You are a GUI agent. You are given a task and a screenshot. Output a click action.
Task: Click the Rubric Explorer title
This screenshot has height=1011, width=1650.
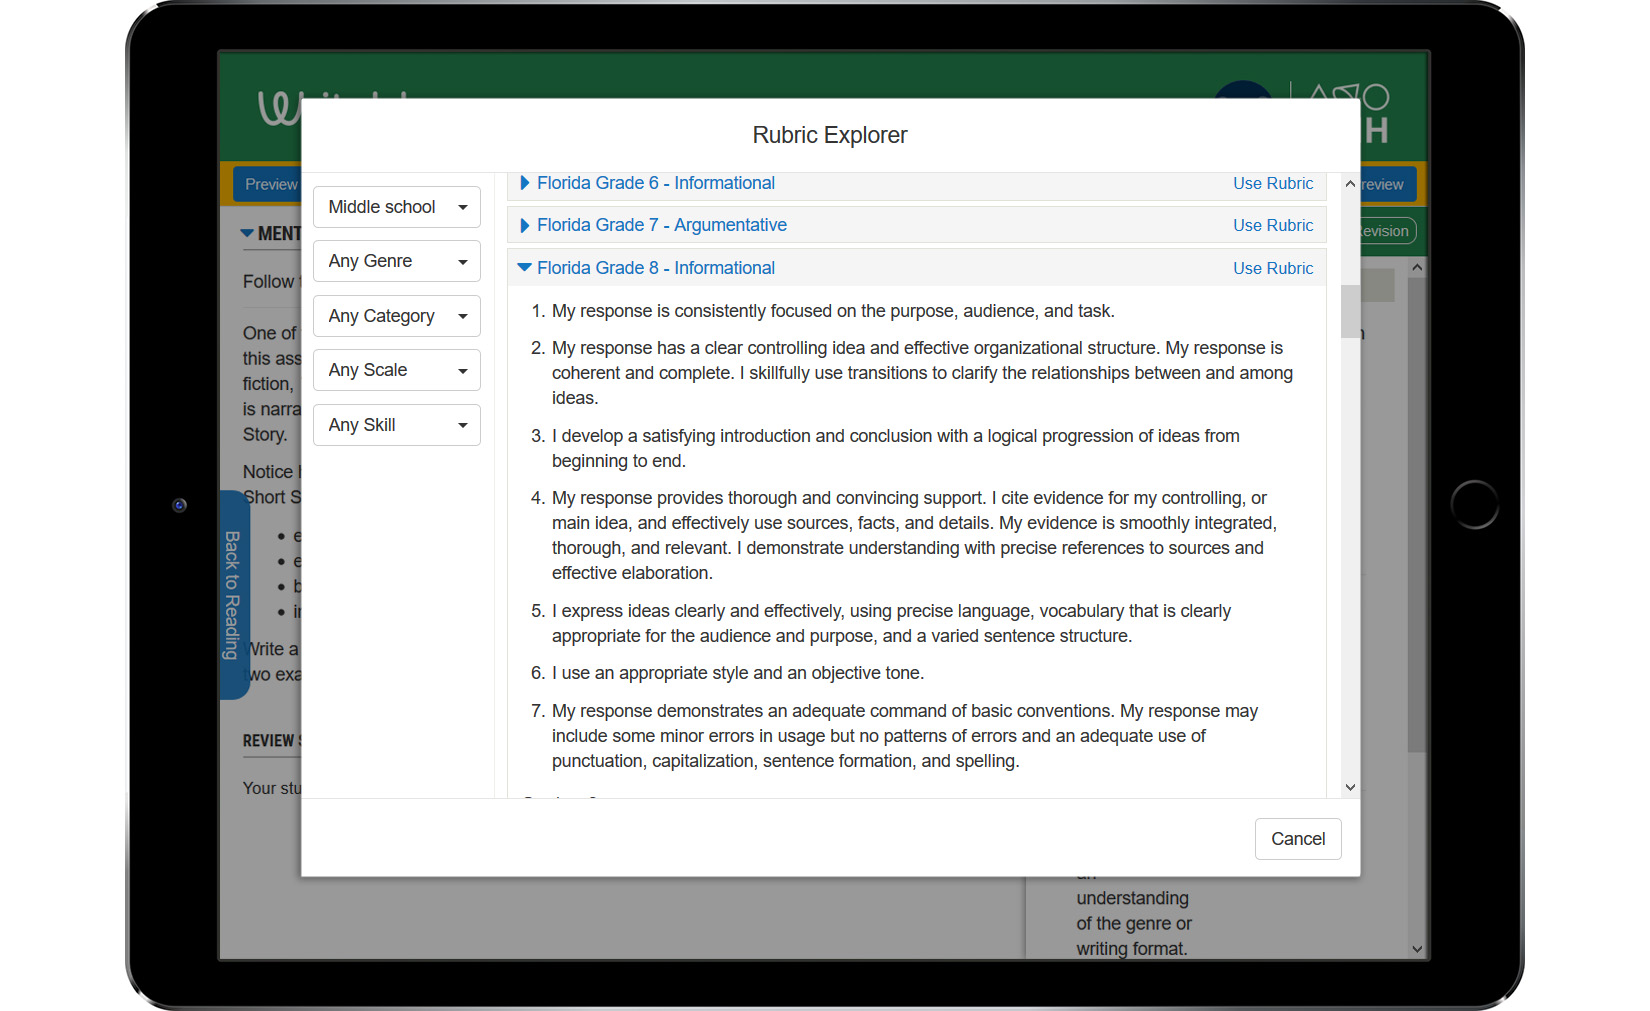pos(830,135)
